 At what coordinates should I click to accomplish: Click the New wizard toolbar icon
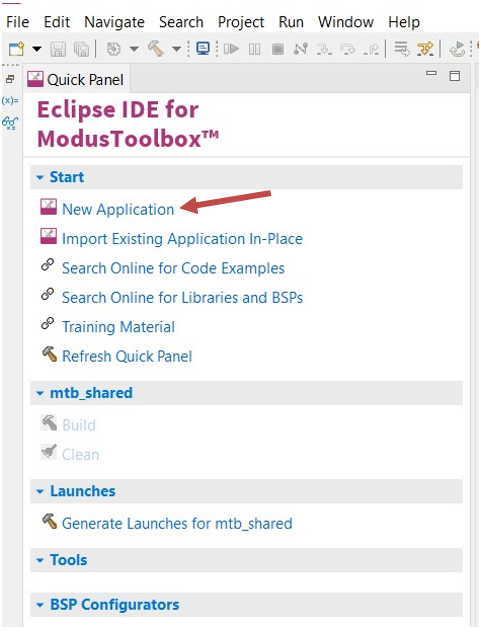click(17, 49)
